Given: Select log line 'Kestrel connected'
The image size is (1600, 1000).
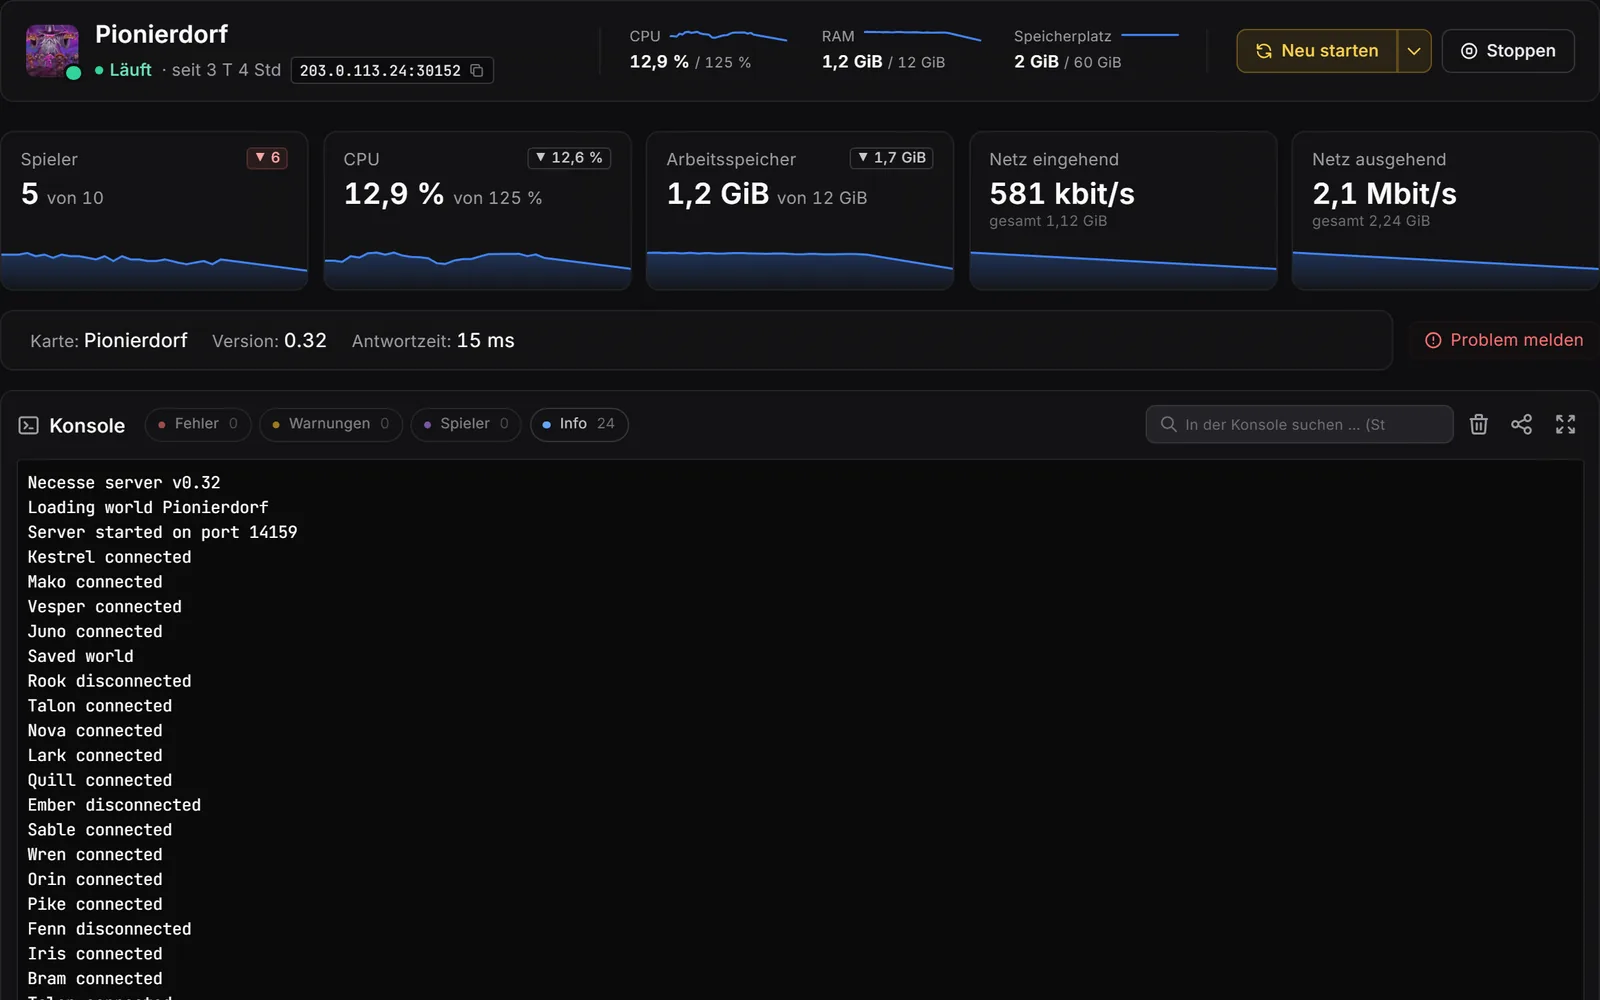Looking at the screenshot, I should pyautogui.click(x=109, y=557).
